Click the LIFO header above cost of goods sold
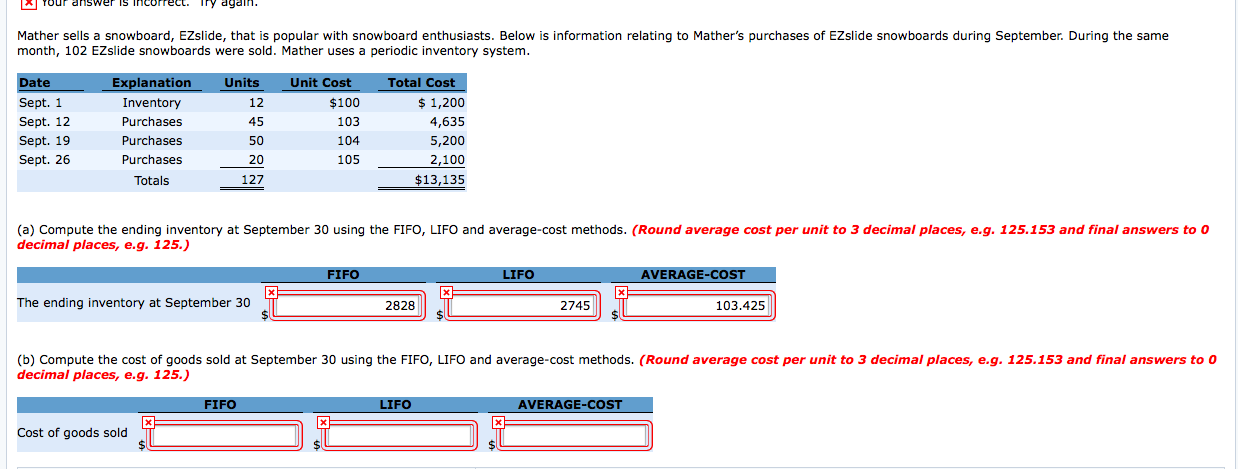Viewport: 1238px width, 469px height. [395, 405]
